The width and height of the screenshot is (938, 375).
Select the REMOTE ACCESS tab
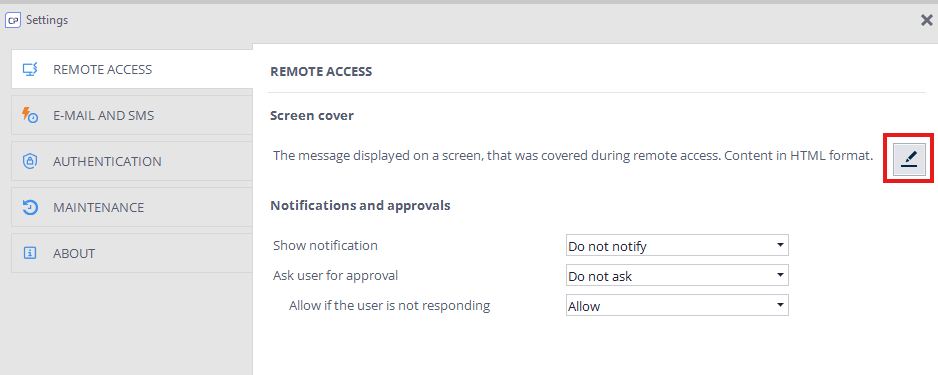point(132,69)
